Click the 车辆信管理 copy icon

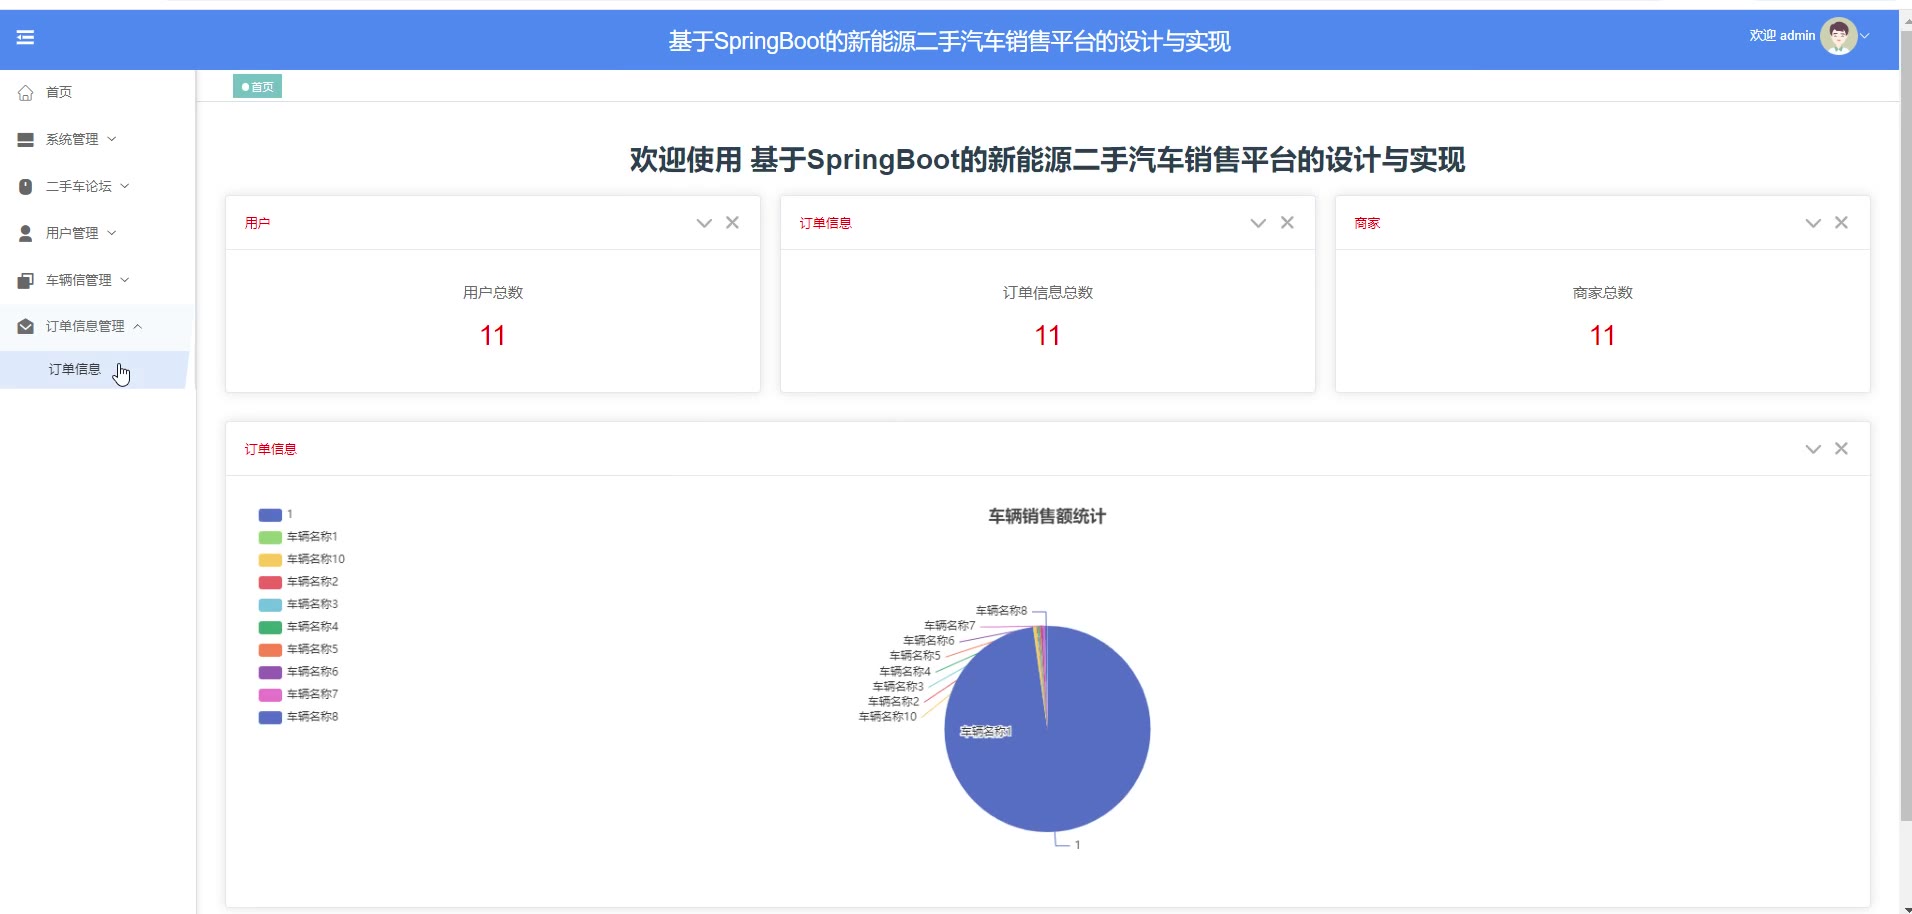[x=26, y=280]
